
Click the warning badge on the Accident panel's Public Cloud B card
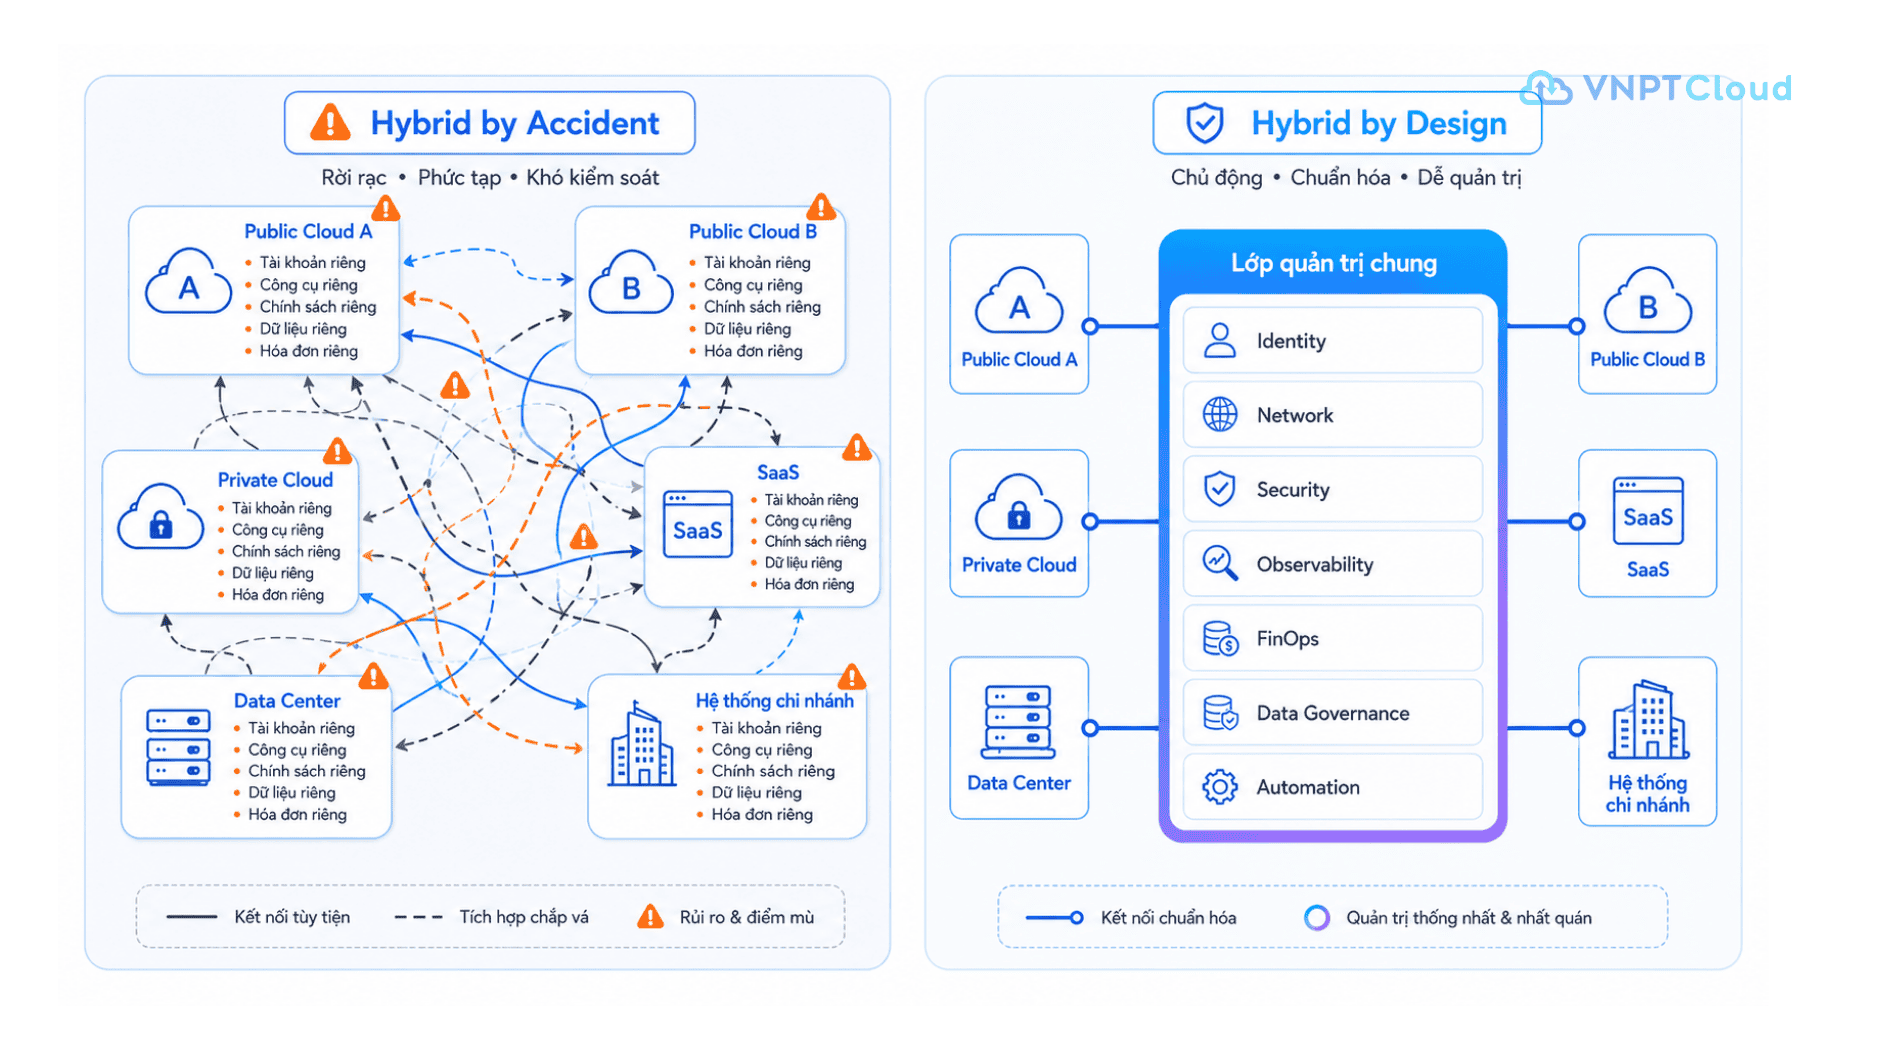click(821, 206)
